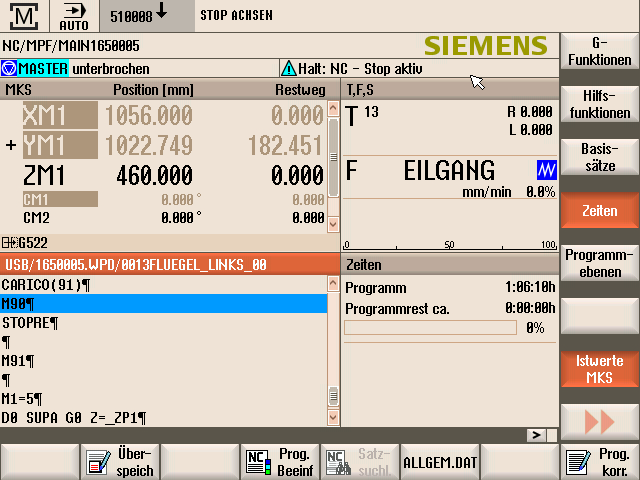The image size is (640, 480).
Task: Click the Programmrest progress bar
Action: tap(430, 328)
